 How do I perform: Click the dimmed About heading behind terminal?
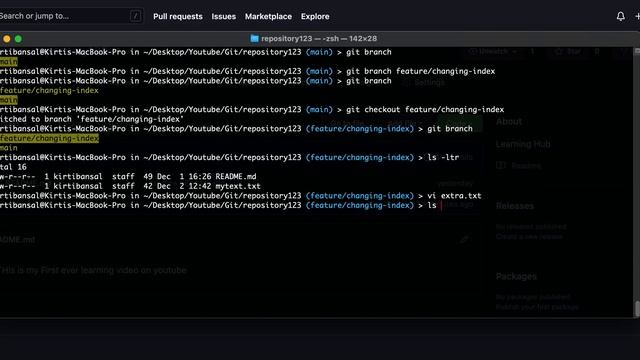pos(509,121)
